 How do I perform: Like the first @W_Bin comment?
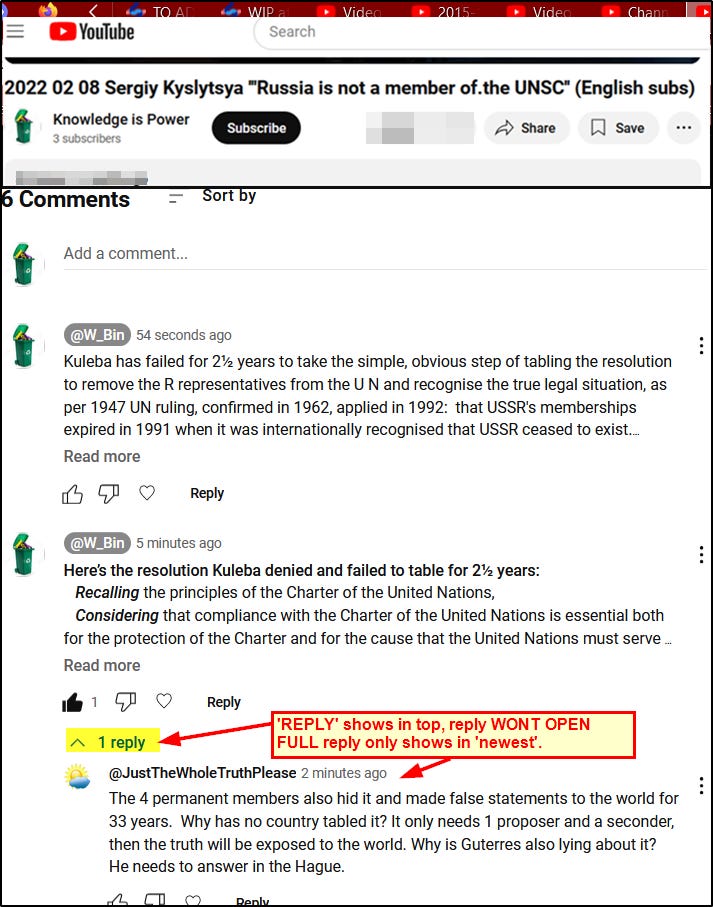point(72,494)
